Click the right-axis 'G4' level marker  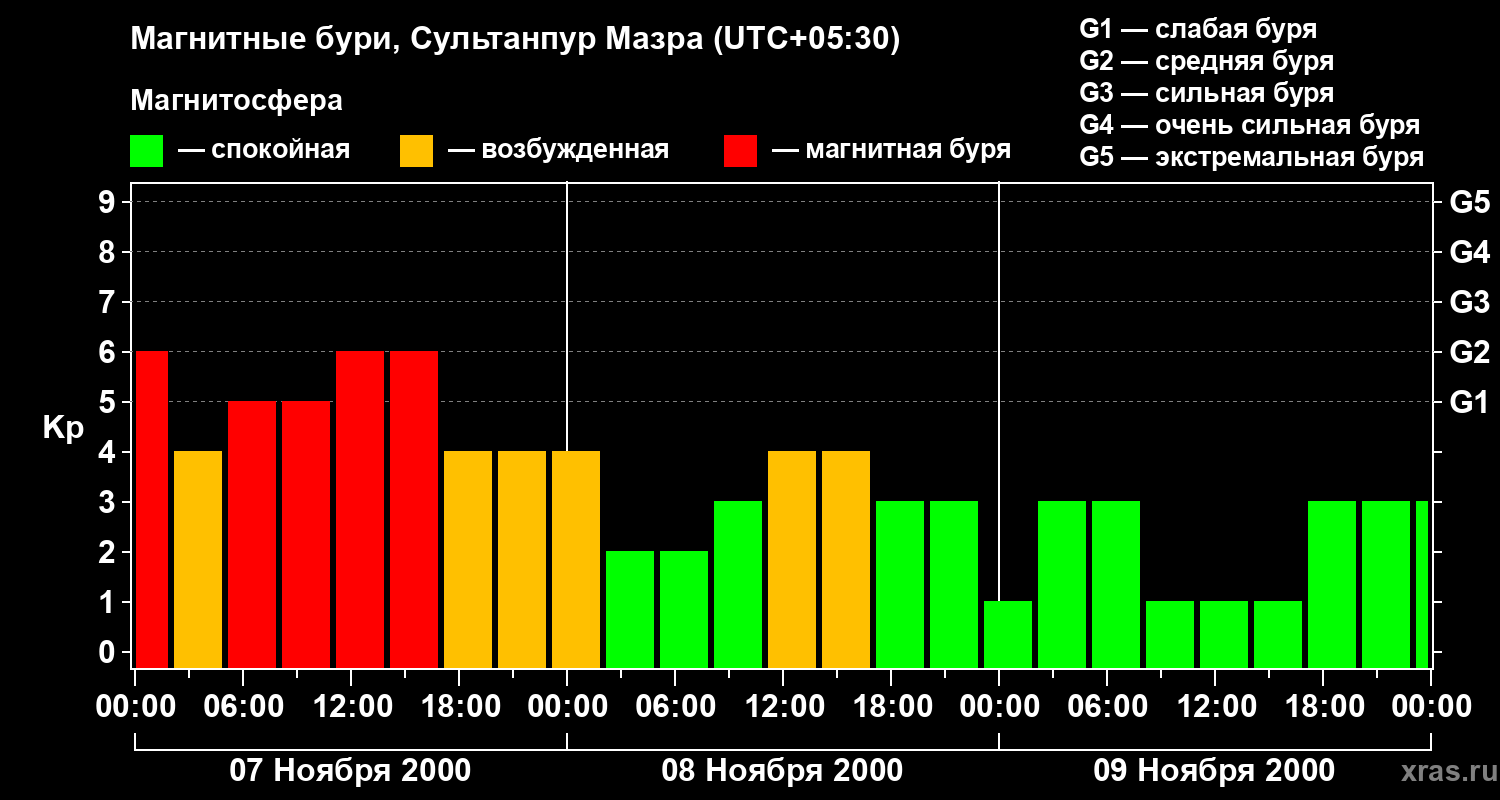click(x=1469, y=252)
